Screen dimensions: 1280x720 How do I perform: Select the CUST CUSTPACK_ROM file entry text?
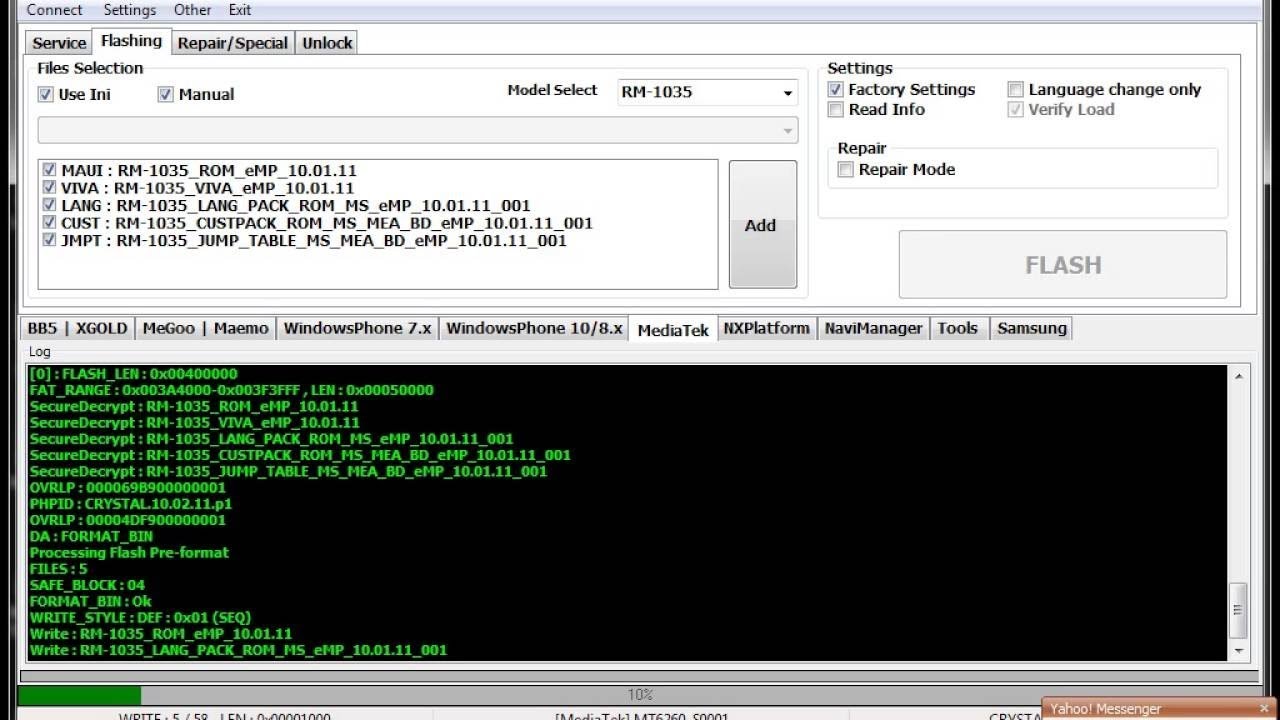[x=327, y=223]
